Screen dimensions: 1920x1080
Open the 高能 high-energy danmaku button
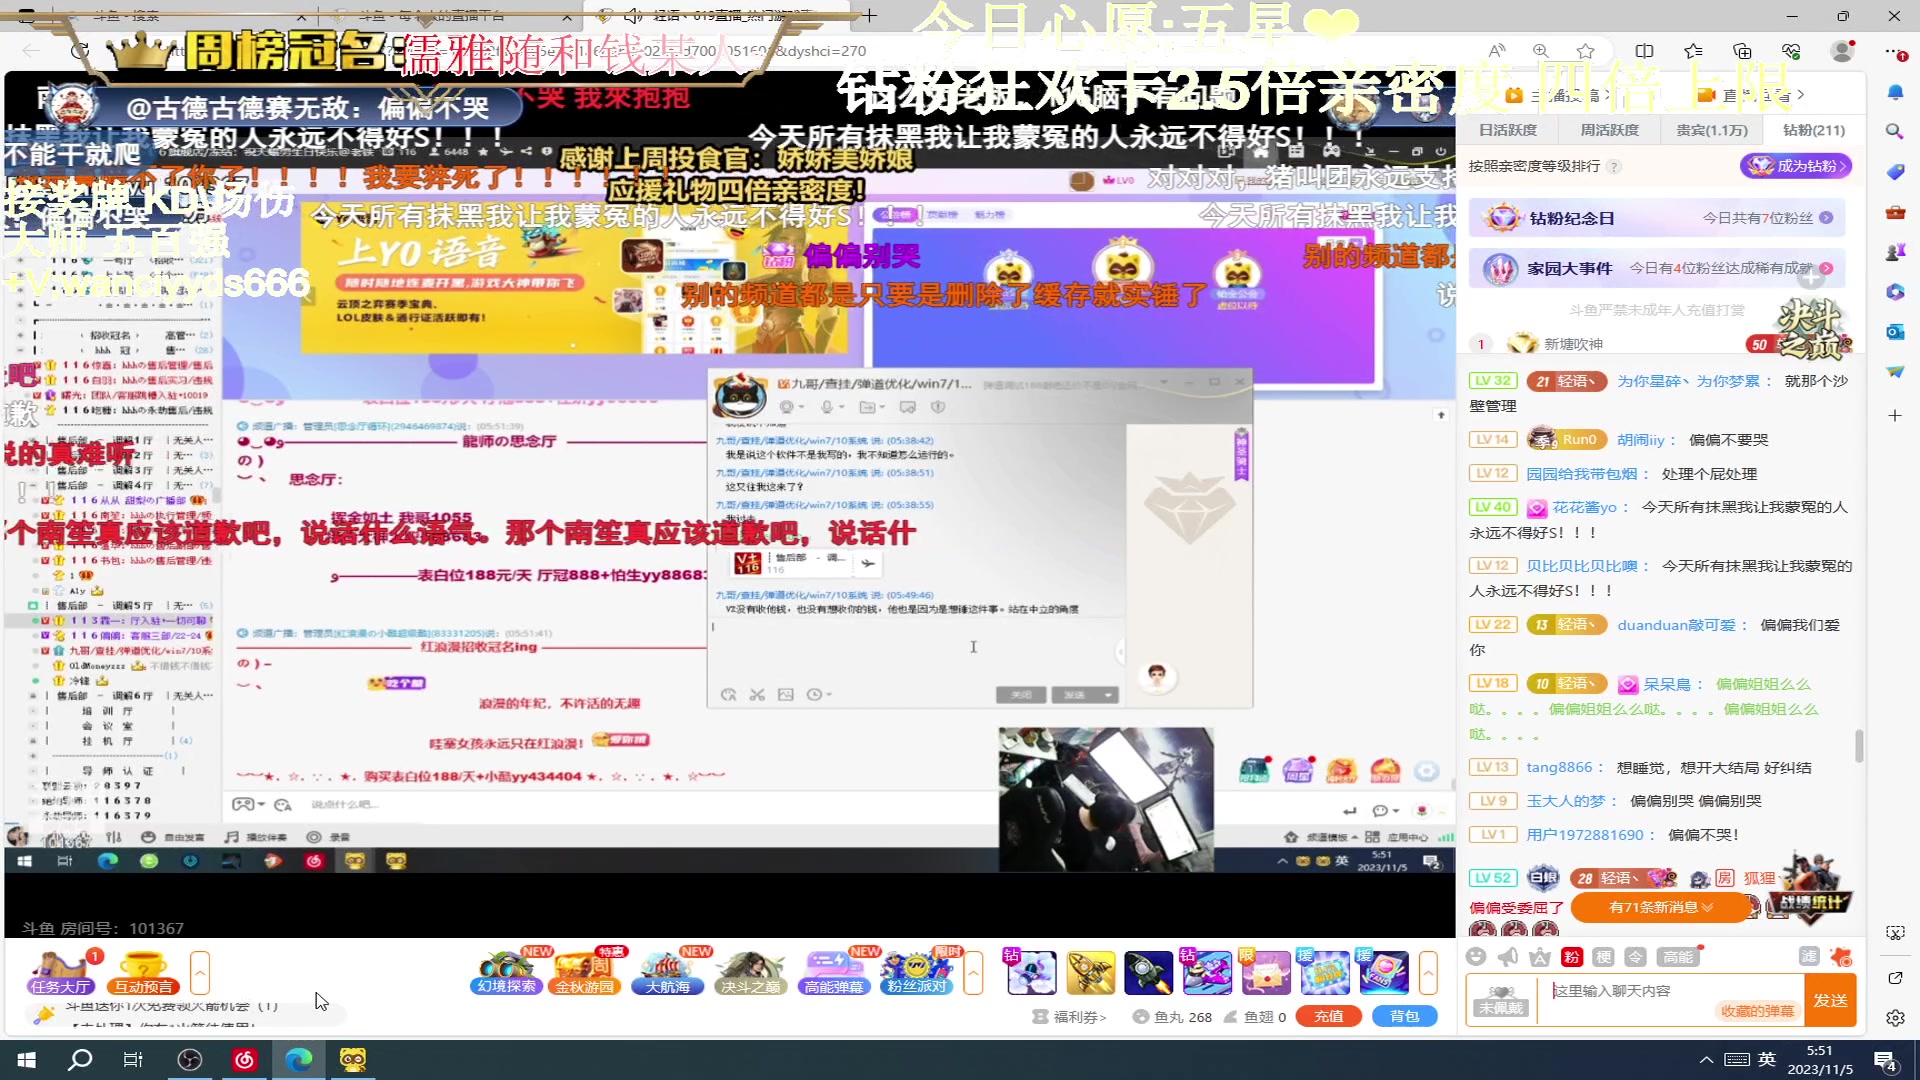tap(1678, 957)
